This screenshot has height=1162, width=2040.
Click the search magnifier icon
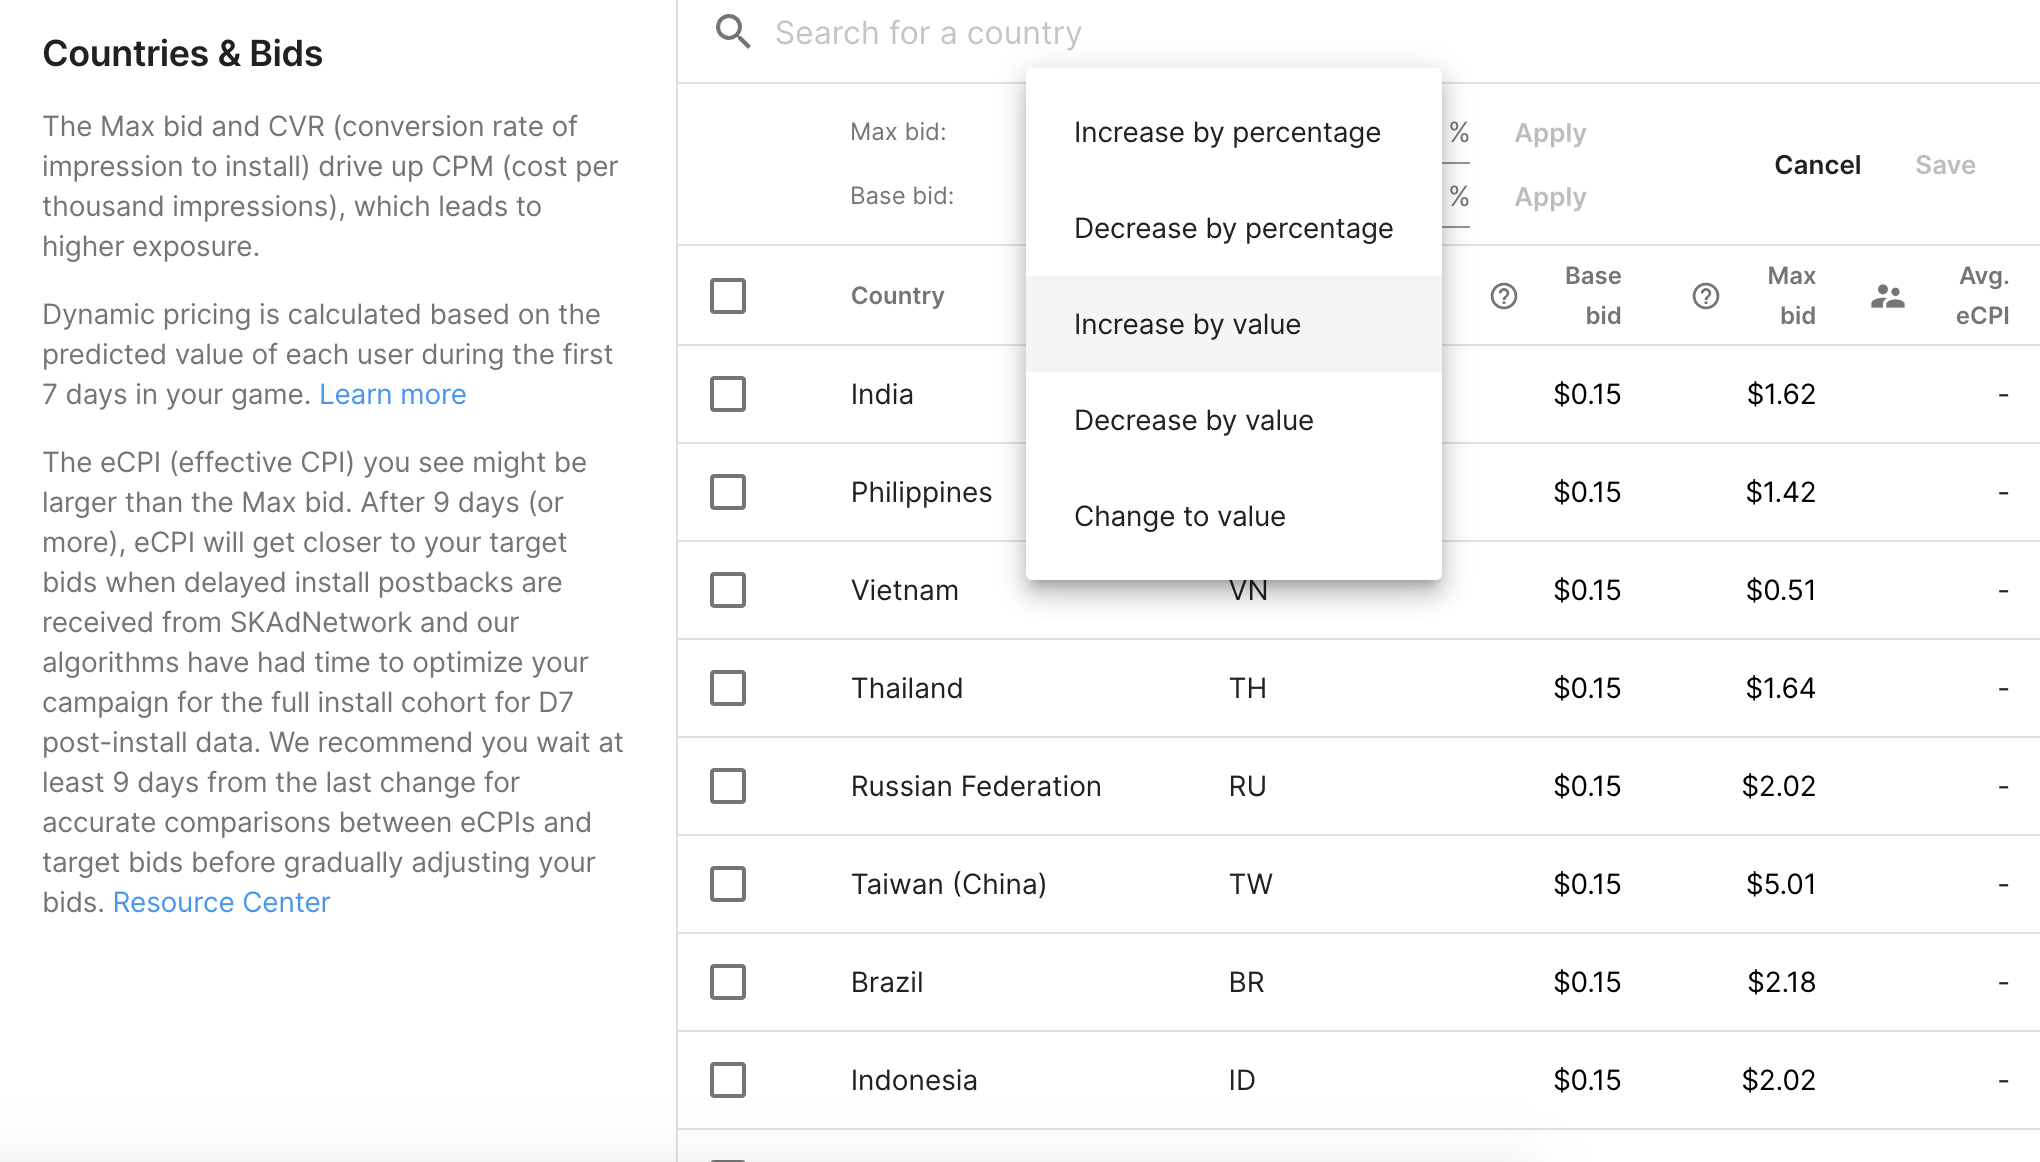pyautogui.click(x=733, y=33)
